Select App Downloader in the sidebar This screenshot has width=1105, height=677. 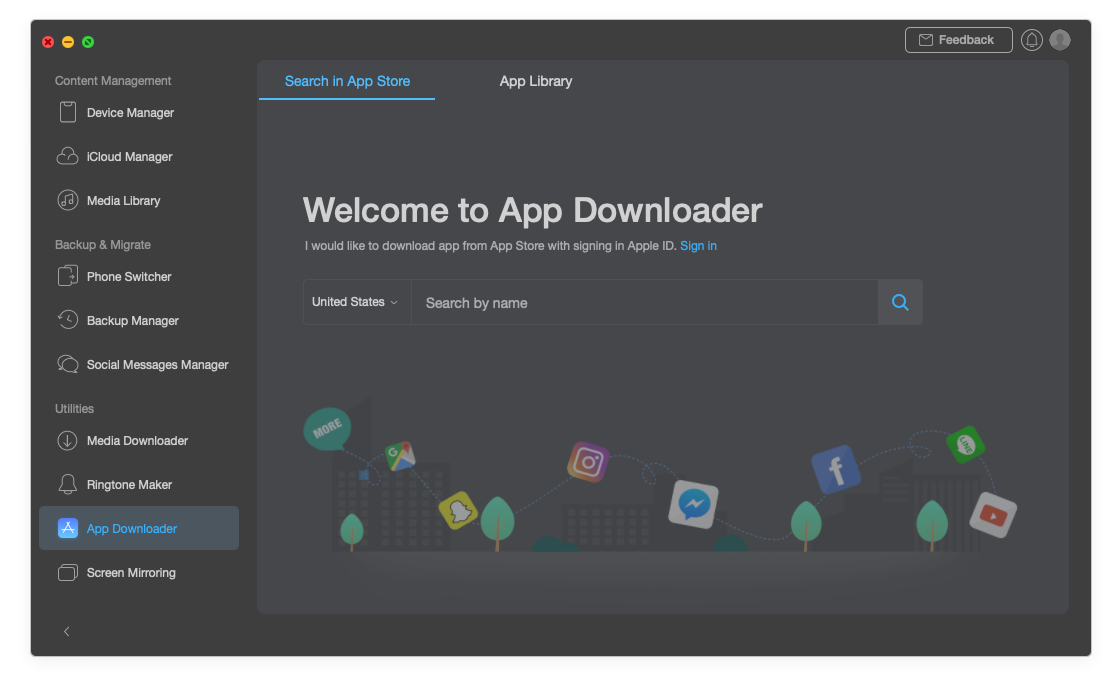pos(132,529)
